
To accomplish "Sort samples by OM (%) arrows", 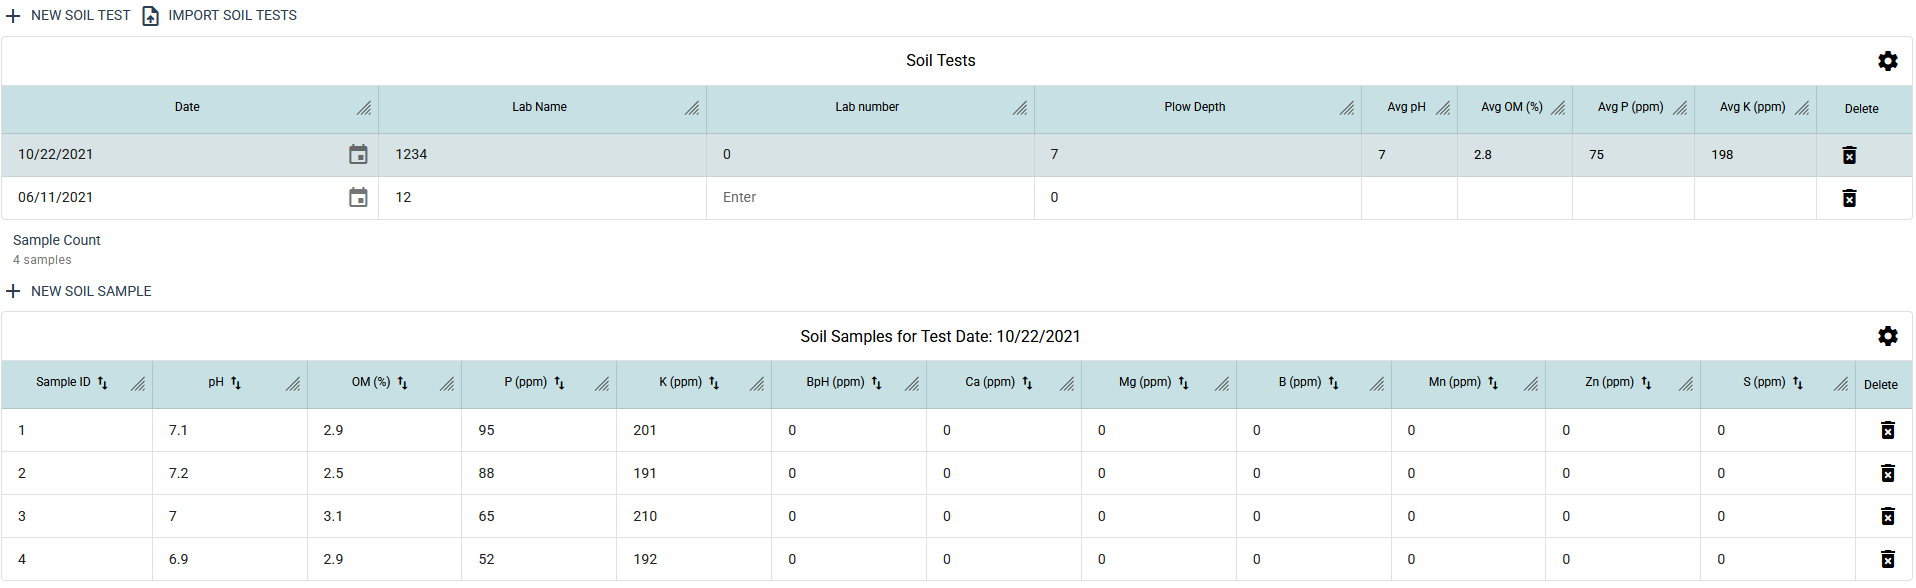I will [x=402, y=383].
